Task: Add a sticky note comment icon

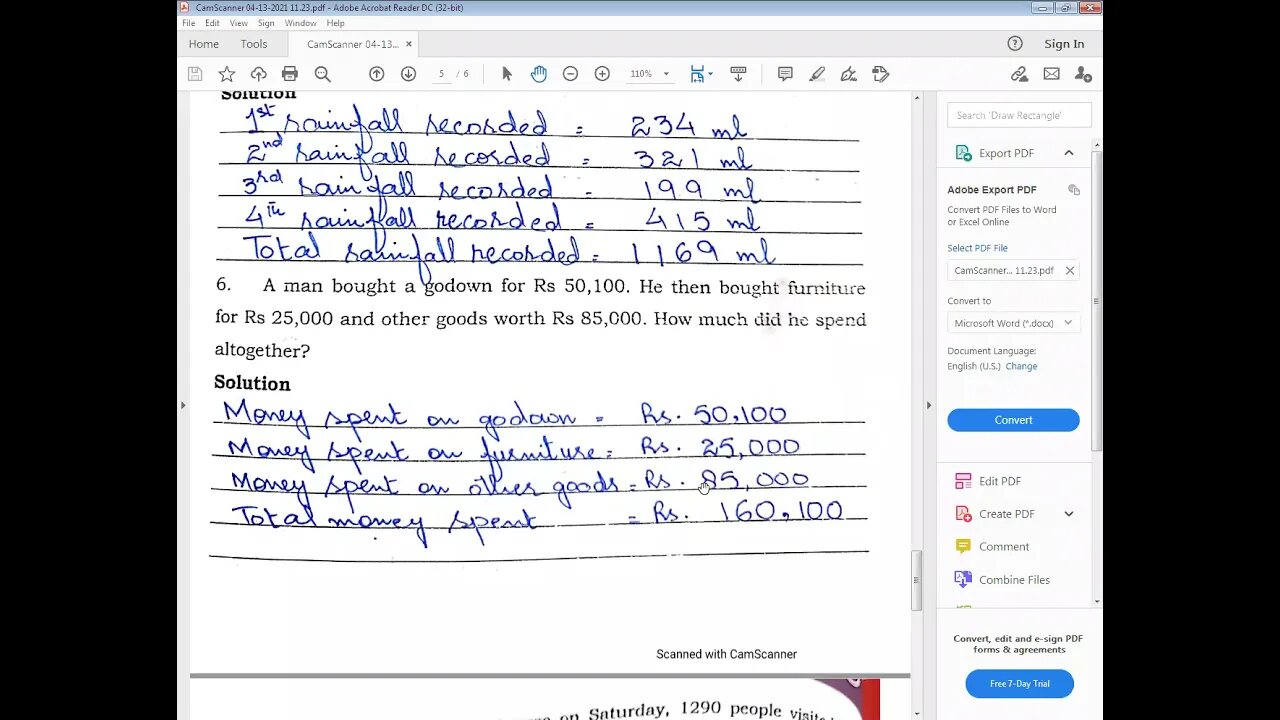Action: click(785, 74)
